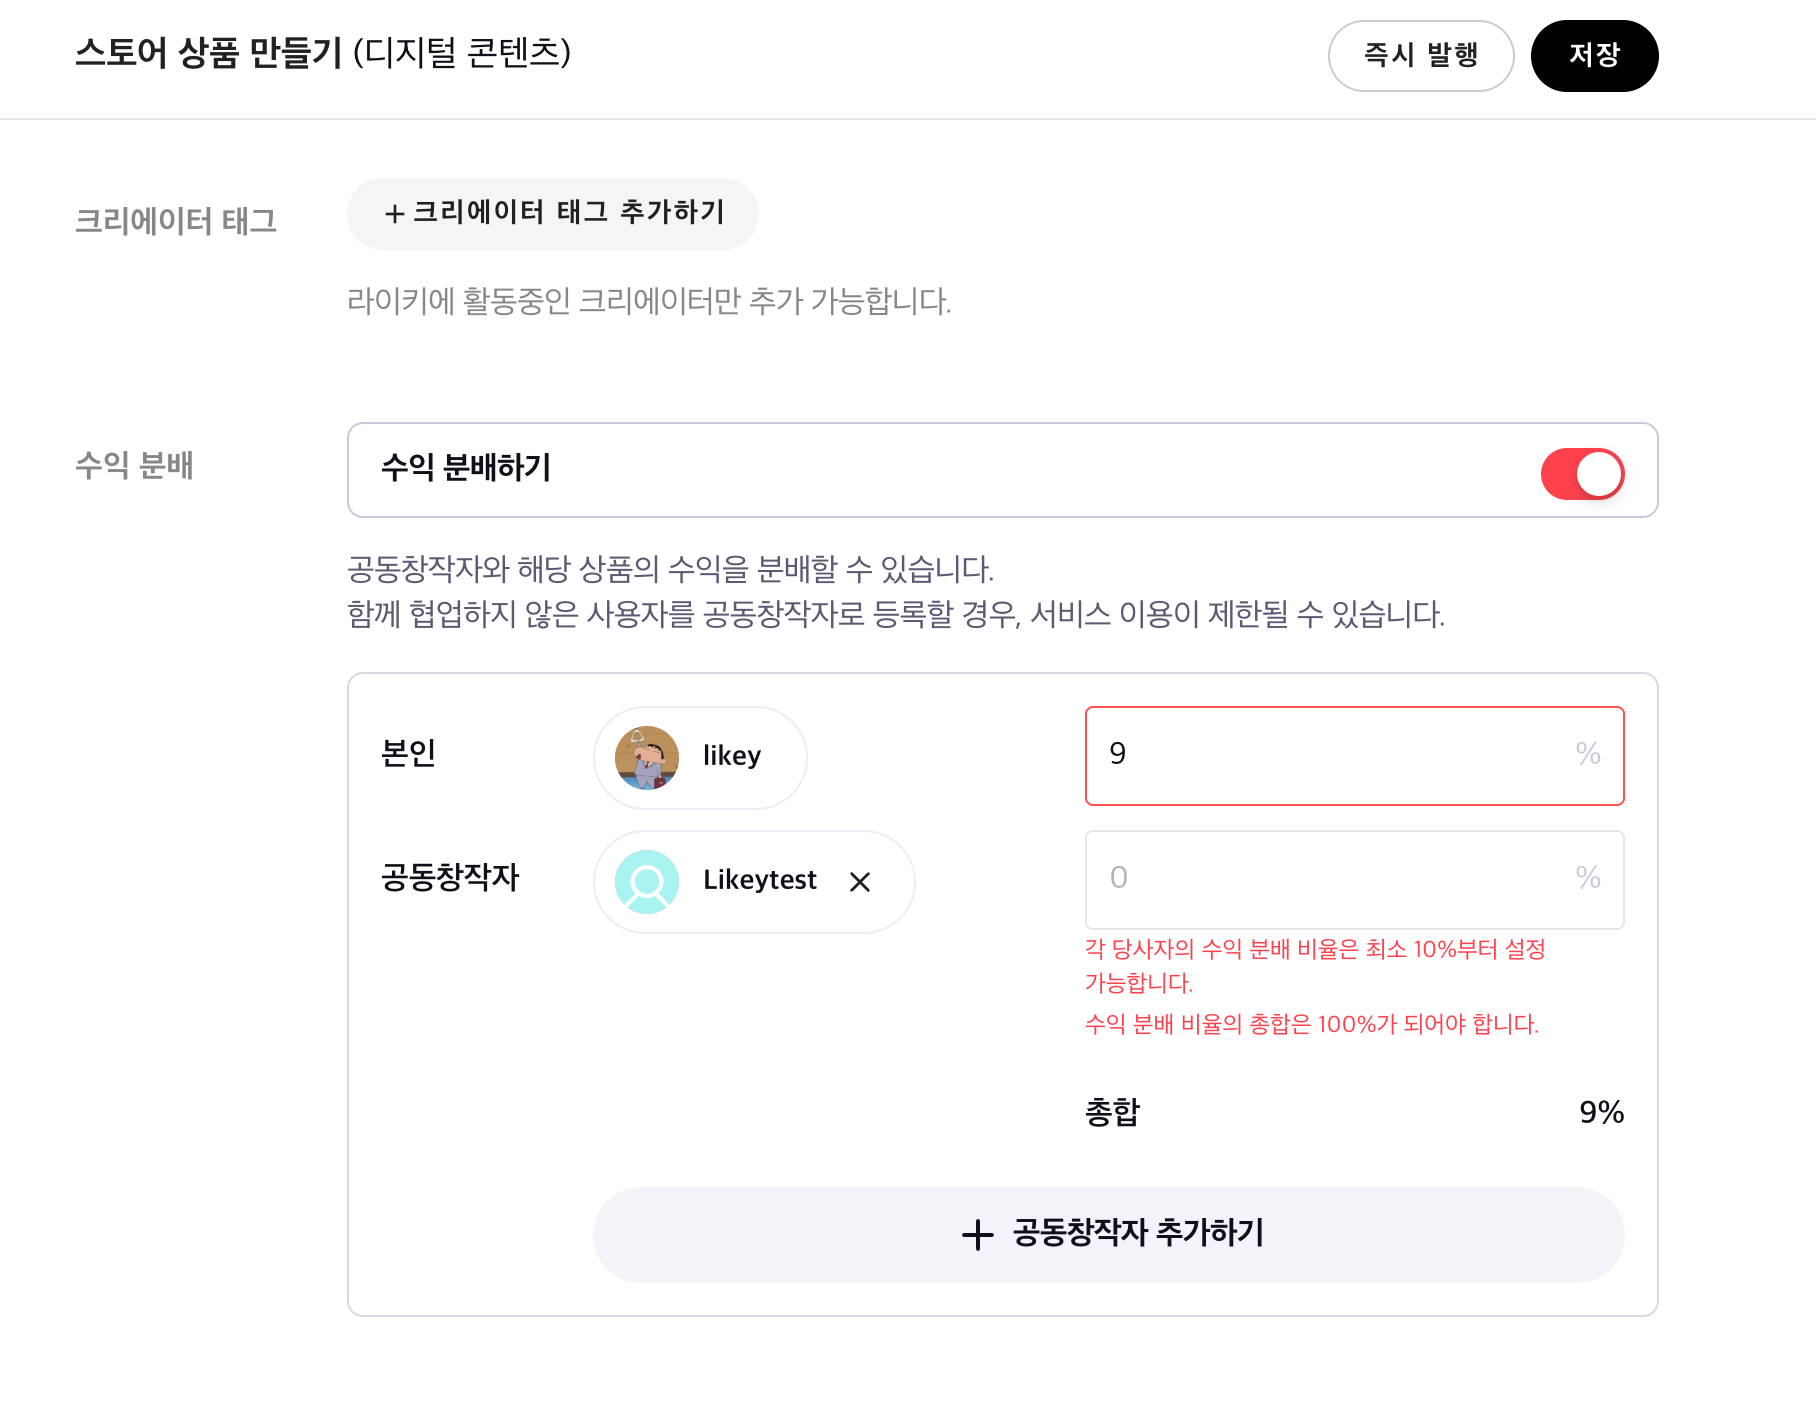Open 크리에이터 태그 추가하기
Image resolution: width=1816 pixels, height=1412 pixels.
click(x=552, y=213)
